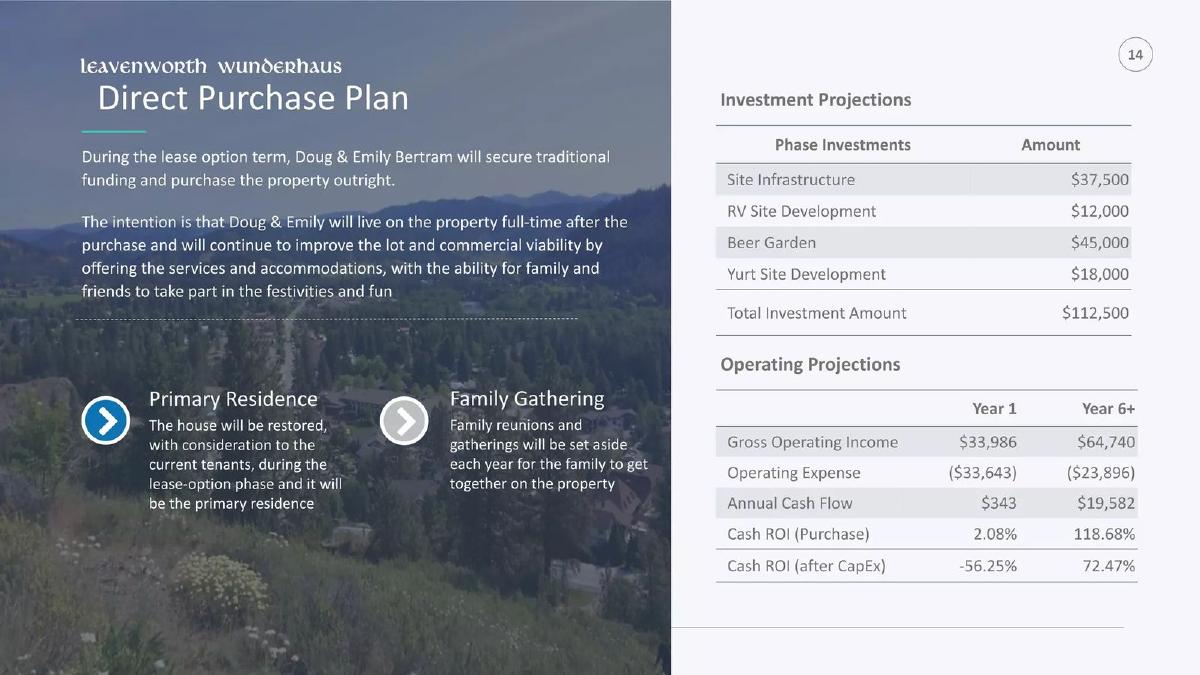Select the RV Site Development row label
This screenshot has width=1200, height=675.
click(x=802, y=212)
